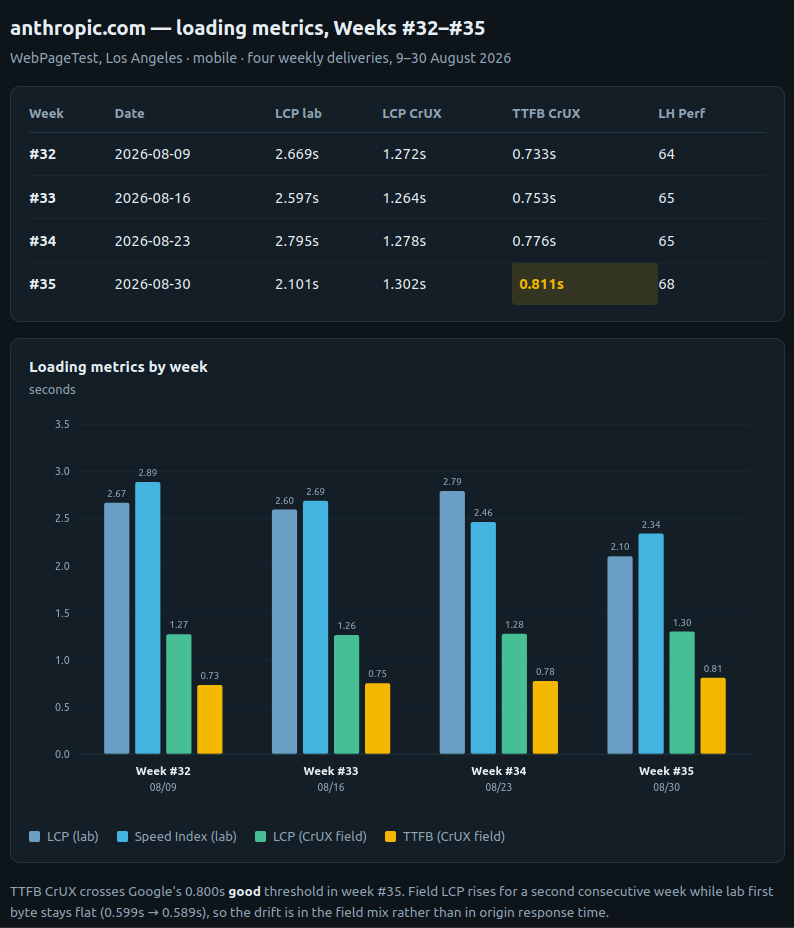Click the date 2026-08-09
This screenshot has width=794, height=928.
[153, 154]
